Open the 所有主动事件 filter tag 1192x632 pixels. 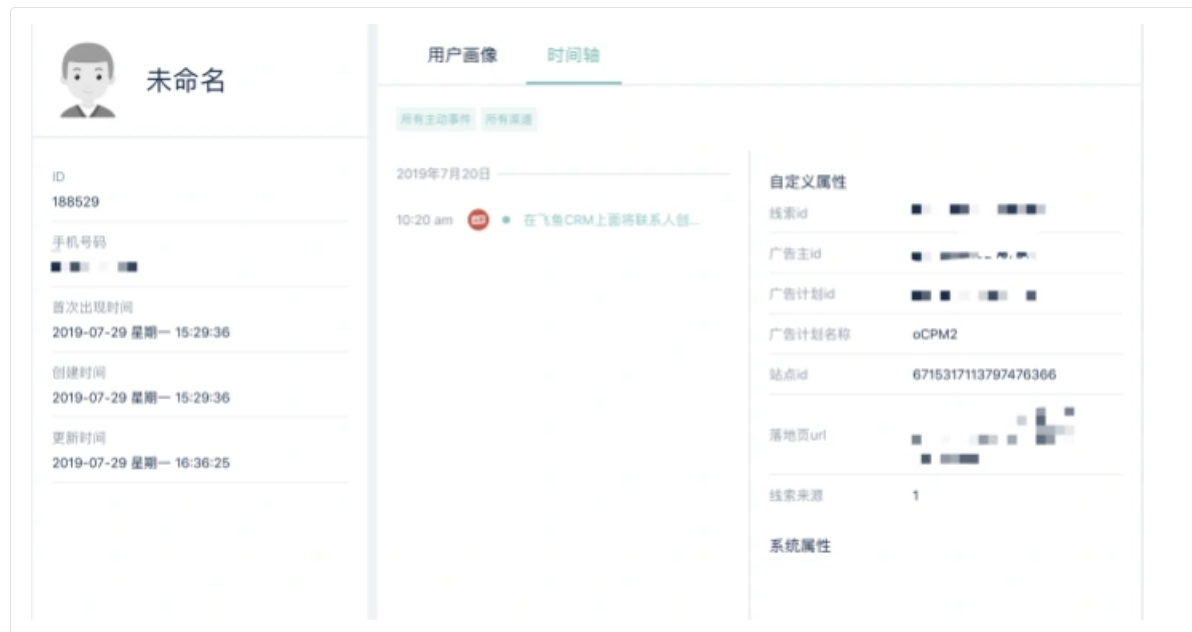436,119
